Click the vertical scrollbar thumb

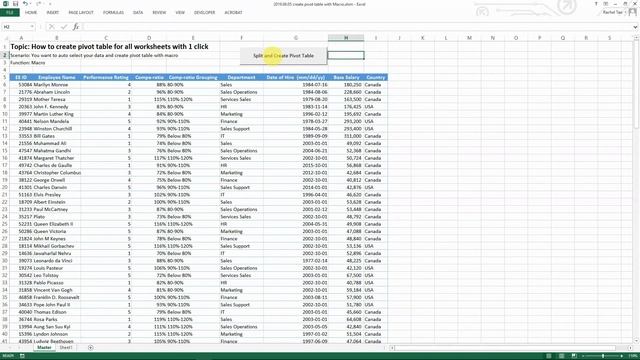point(636,84)
